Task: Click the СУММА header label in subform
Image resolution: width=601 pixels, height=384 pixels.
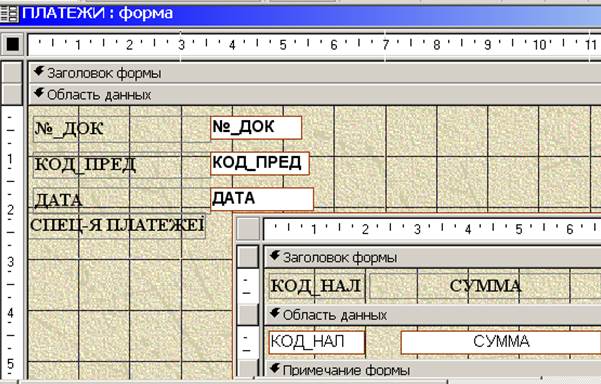Action: coord(485,286)
